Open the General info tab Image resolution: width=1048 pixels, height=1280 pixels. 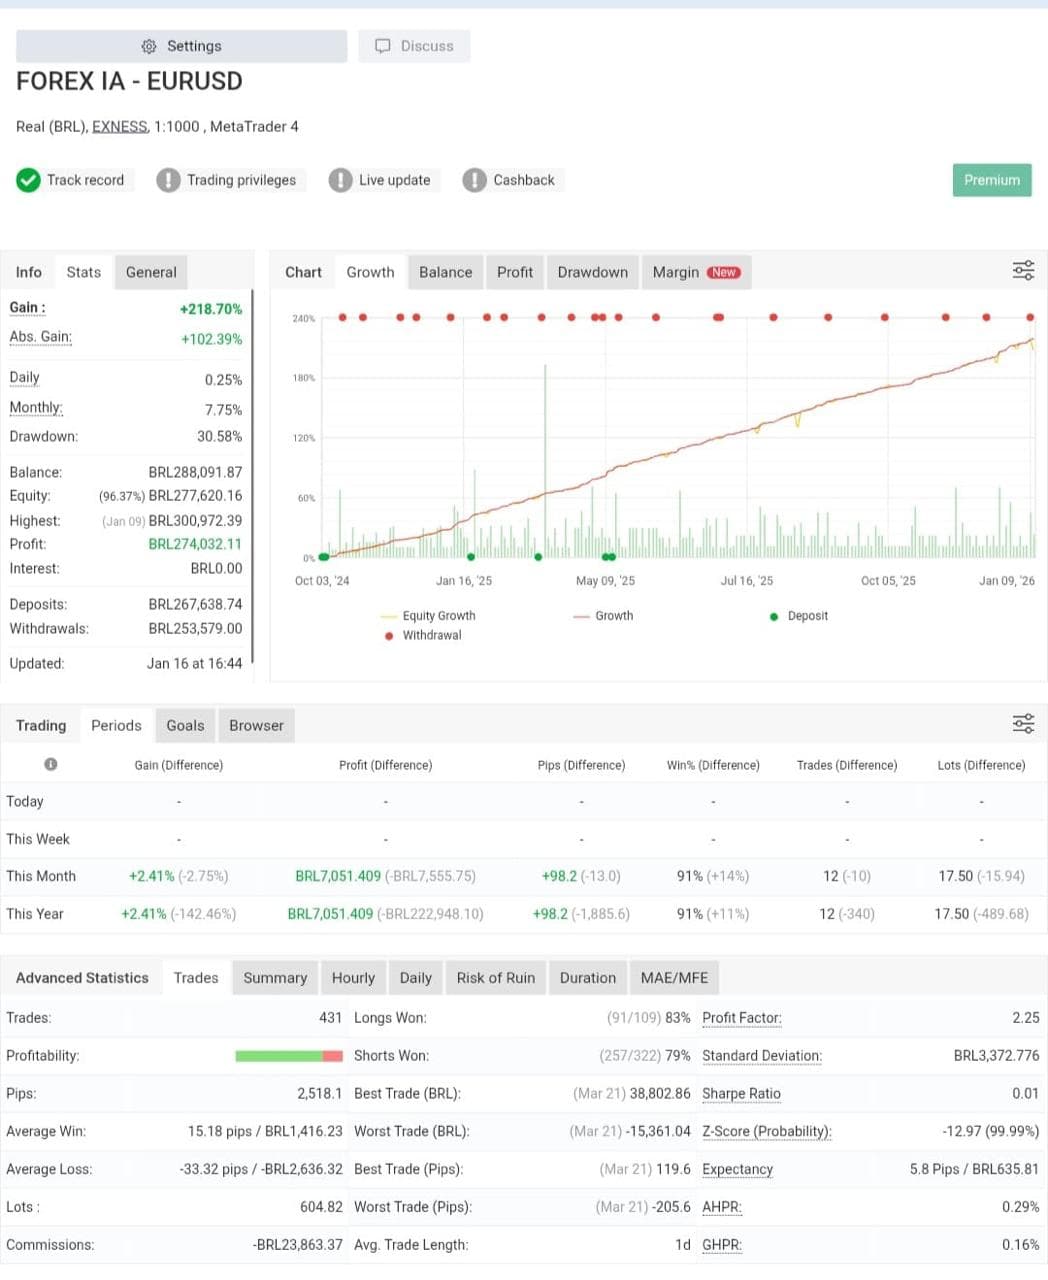151,272
